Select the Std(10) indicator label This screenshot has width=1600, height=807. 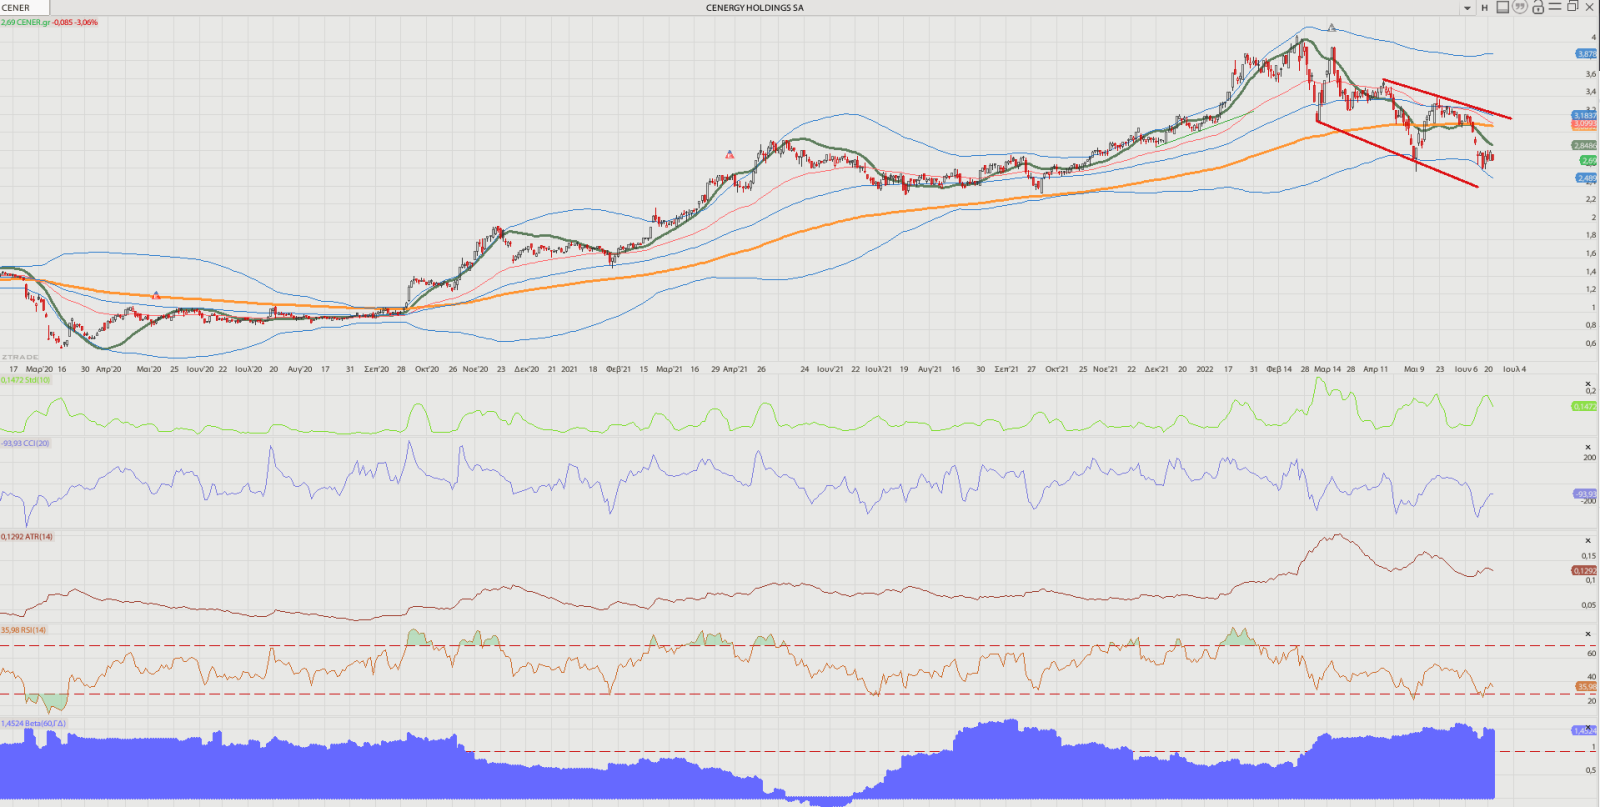click(25, 380)
